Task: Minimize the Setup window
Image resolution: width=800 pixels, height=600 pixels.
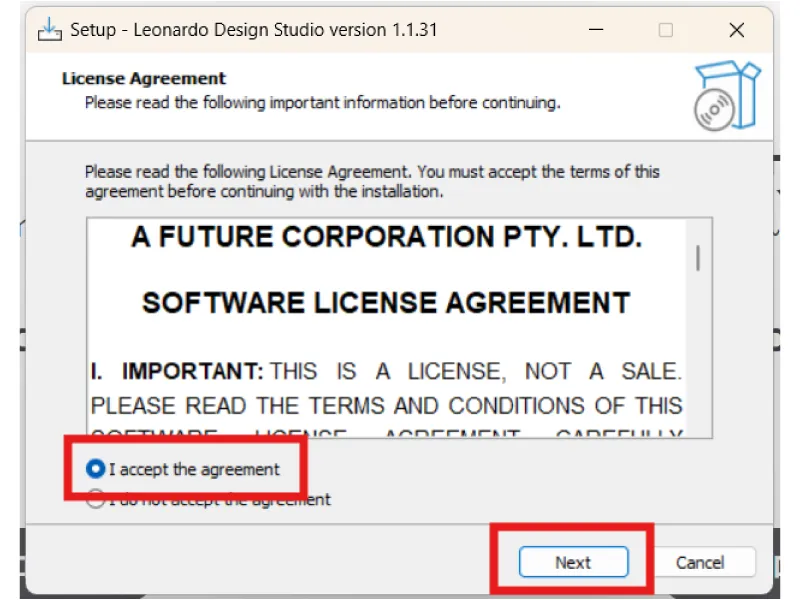Action: click(594, 30)
